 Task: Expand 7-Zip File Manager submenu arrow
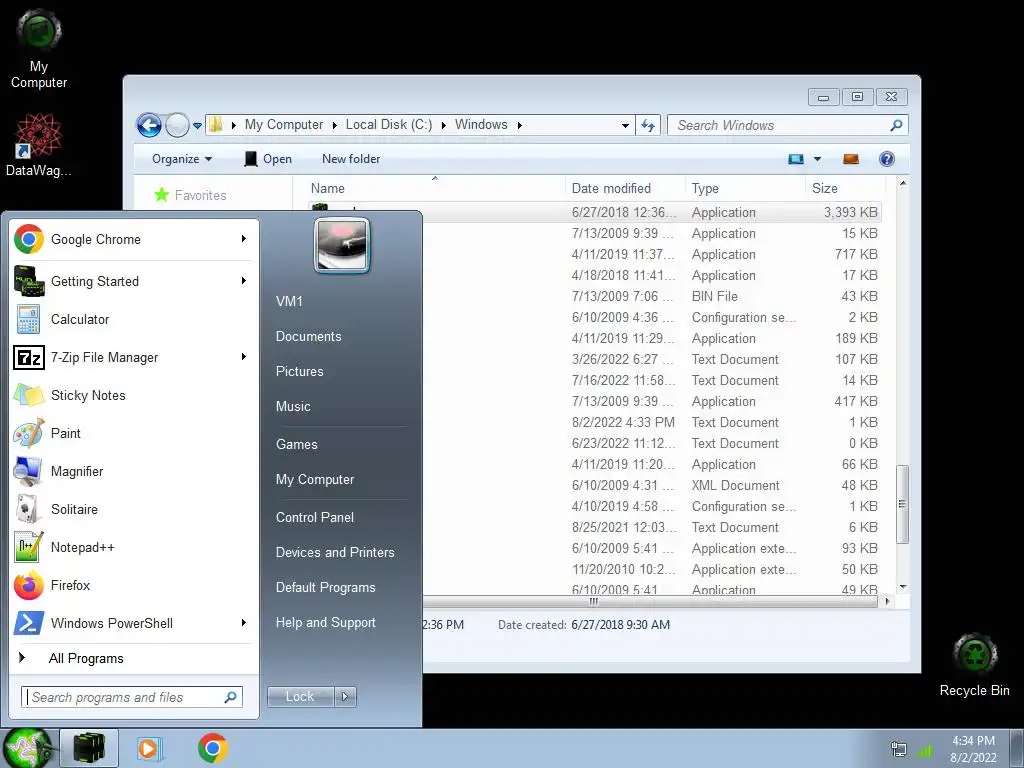(244, 357)
